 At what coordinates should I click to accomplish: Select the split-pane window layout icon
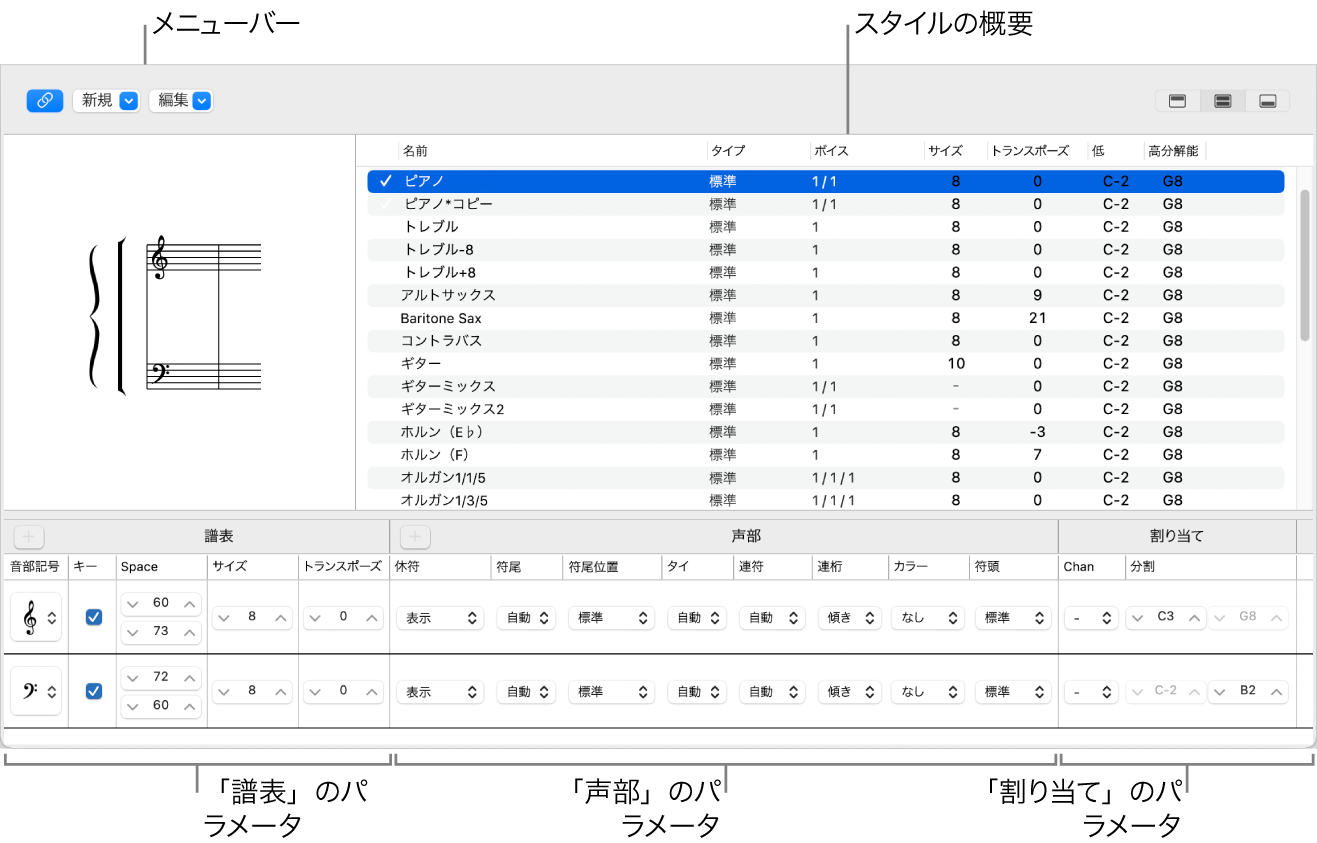1221,100
